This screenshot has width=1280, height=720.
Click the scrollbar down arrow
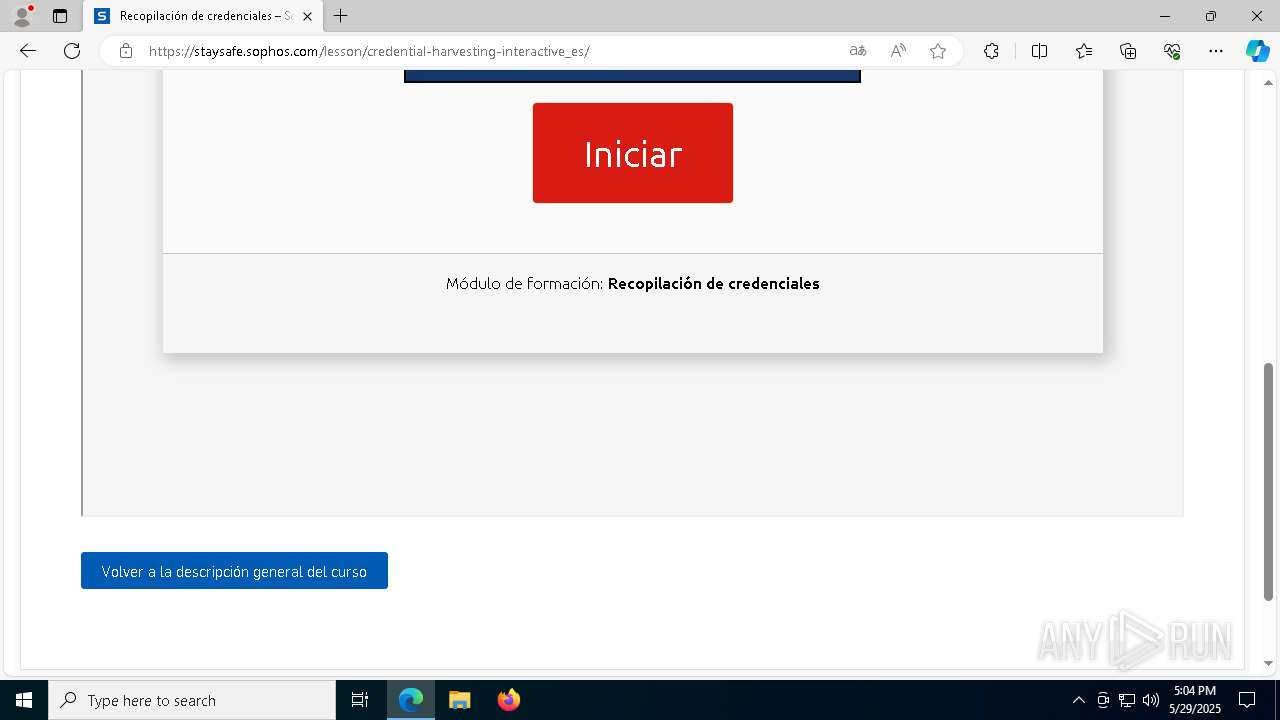click(x=1269, y=663)
